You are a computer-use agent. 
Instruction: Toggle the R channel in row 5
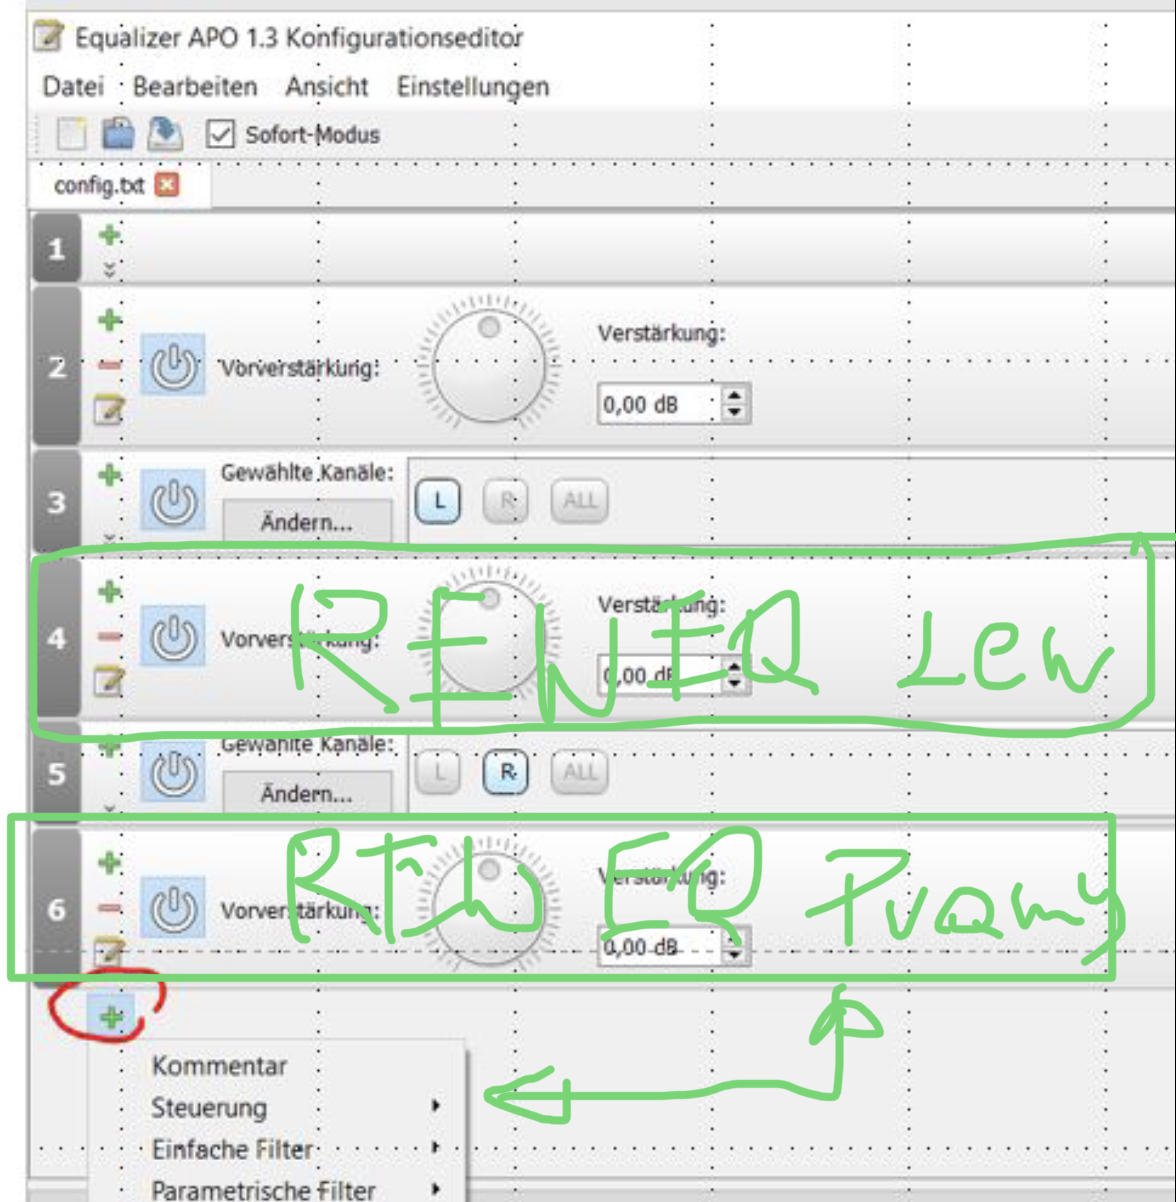point(507,772)
